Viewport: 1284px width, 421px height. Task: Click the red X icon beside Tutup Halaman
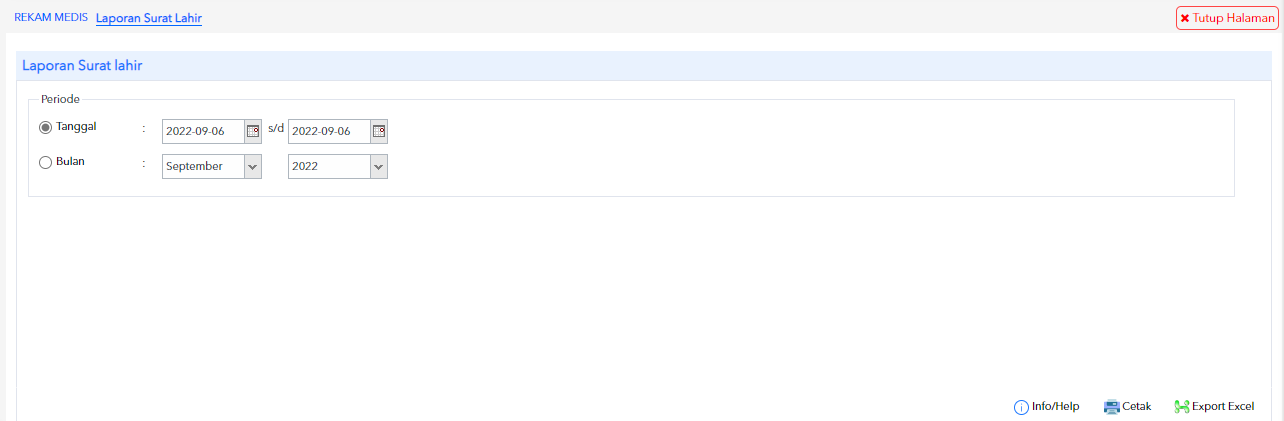click(x=1185, y=18)
